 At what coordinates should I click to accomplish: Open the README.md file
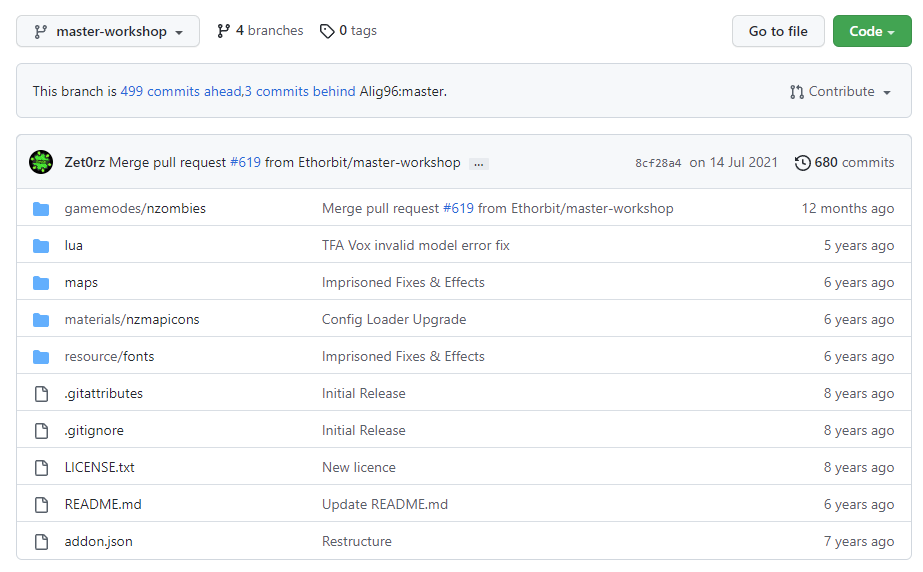103,505
